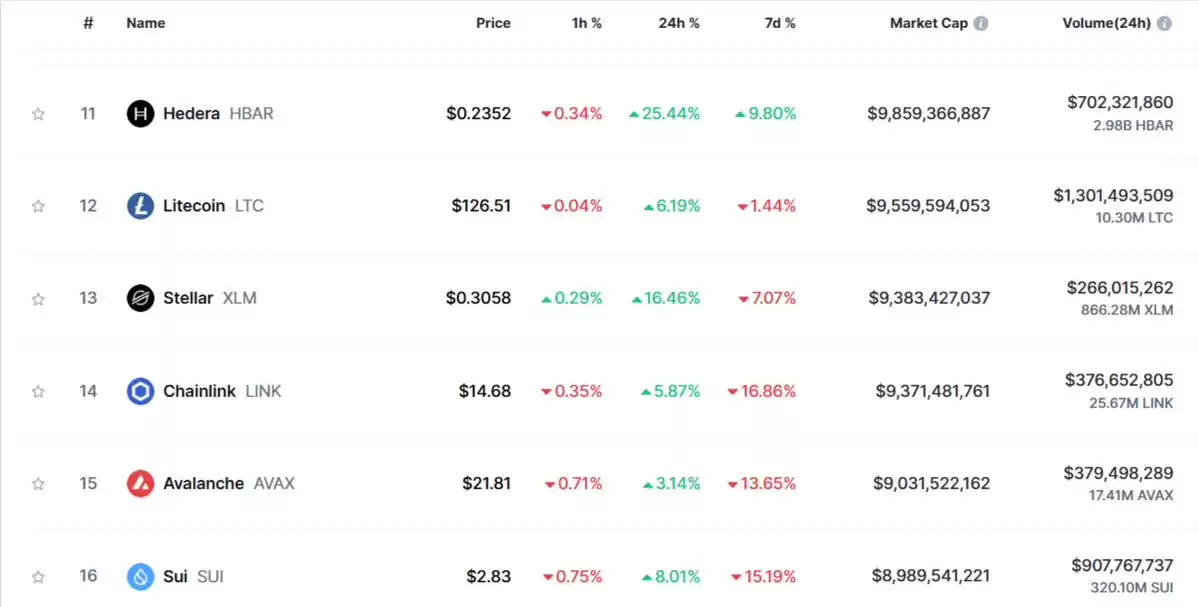
Task: Toggle the watchlist star for Hedera
Action: click(x=37, y=114)
